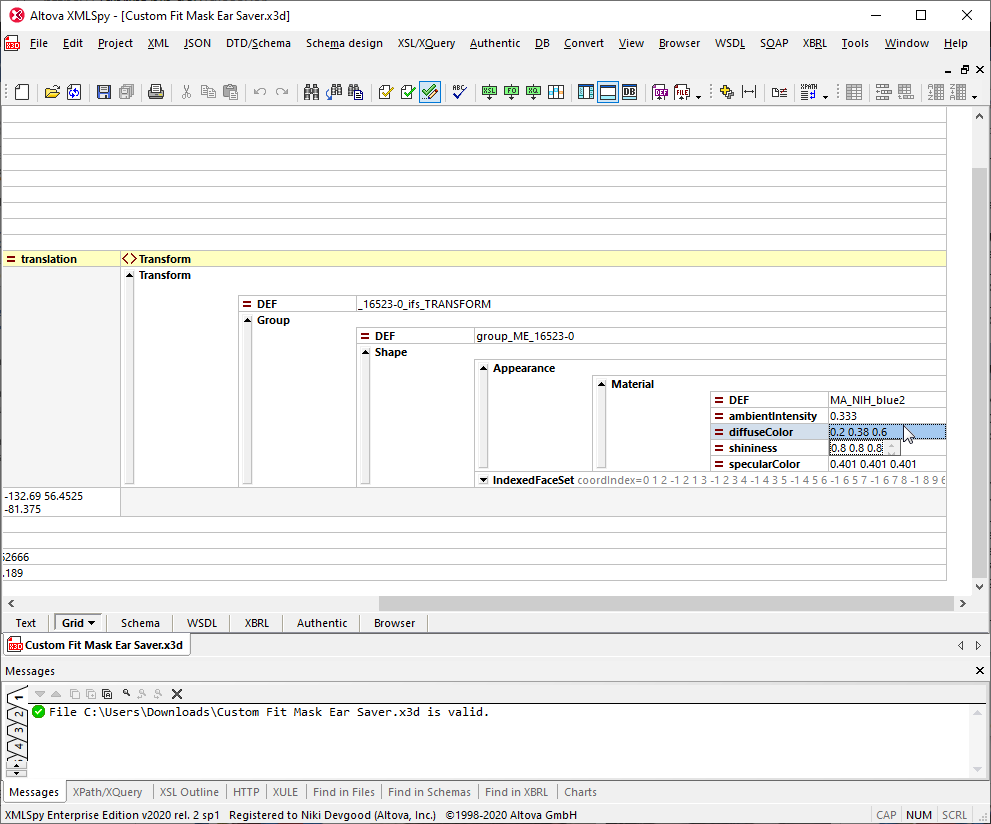Toggle the DB view mode button

point(628,91)
